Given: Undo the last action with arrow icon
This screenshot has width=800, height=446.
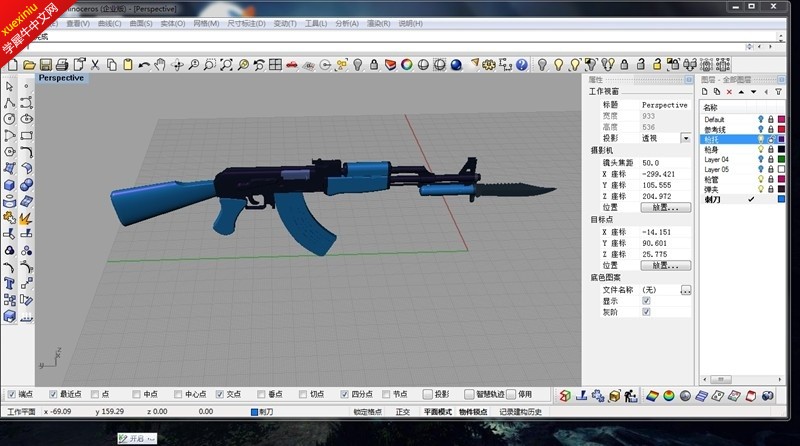Looking at the screenshot, I should coord(144,65).
